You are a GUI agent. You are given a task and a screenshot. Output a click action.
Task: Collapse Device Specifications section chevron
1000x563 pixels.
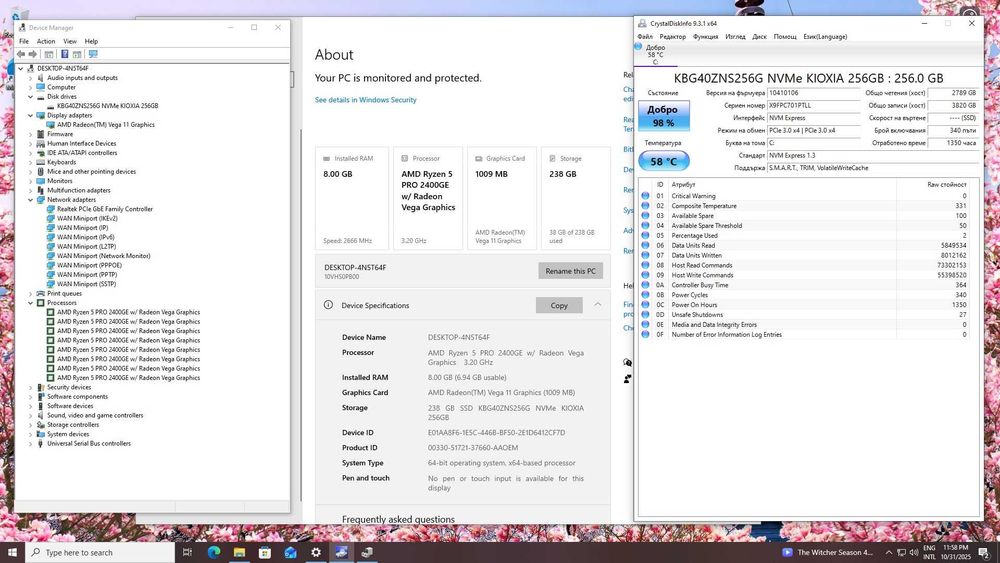598,305
